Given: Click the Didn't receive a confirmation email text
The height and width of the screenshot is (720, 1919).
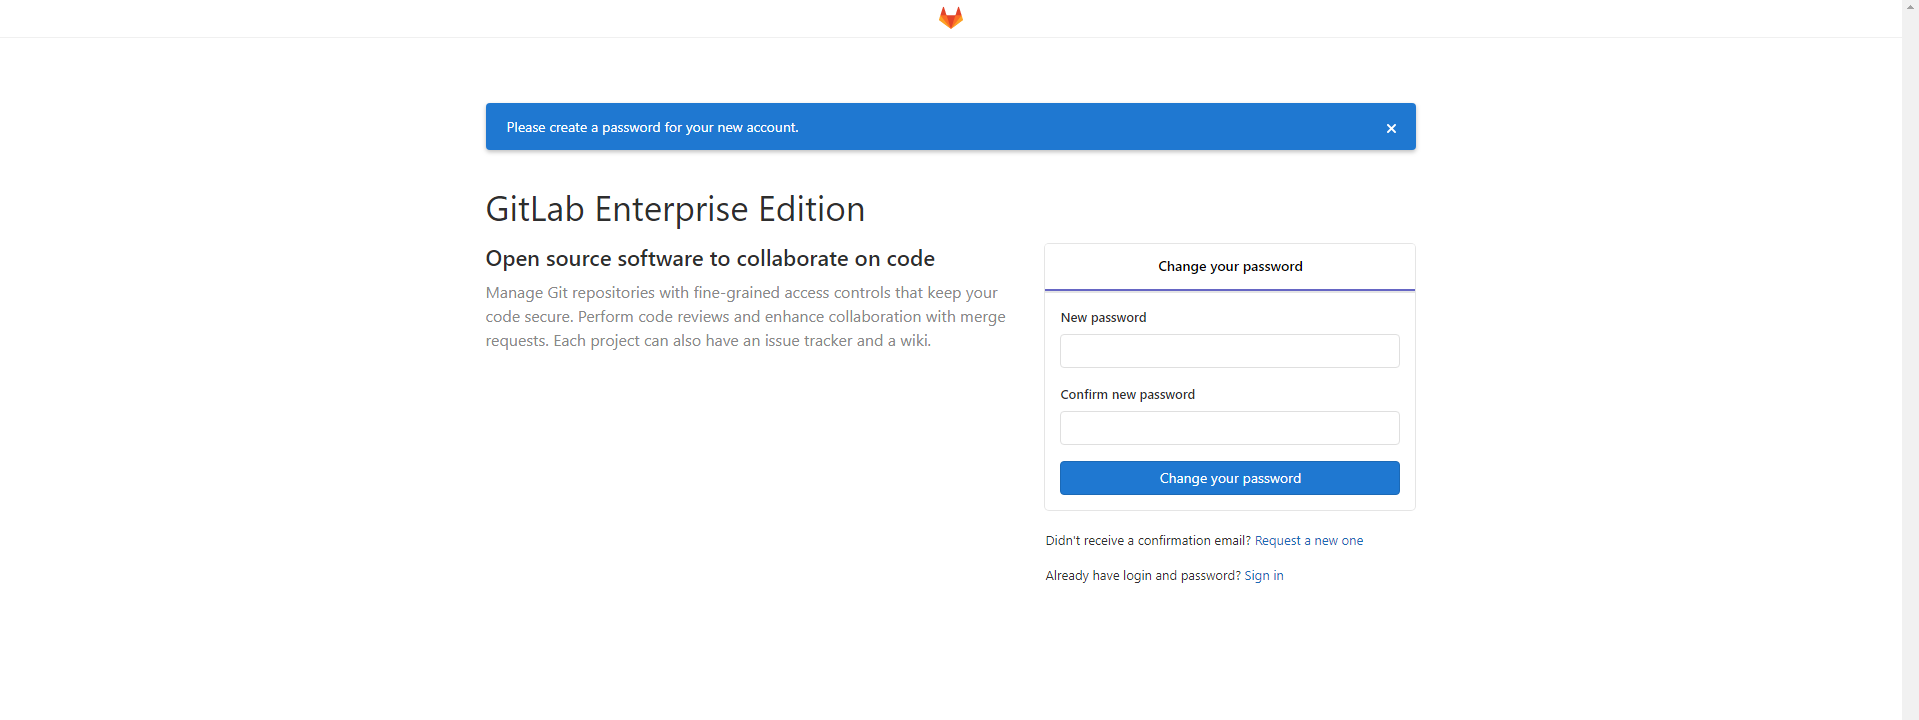Looking at the screenshot, I should tap(1147, 541).
